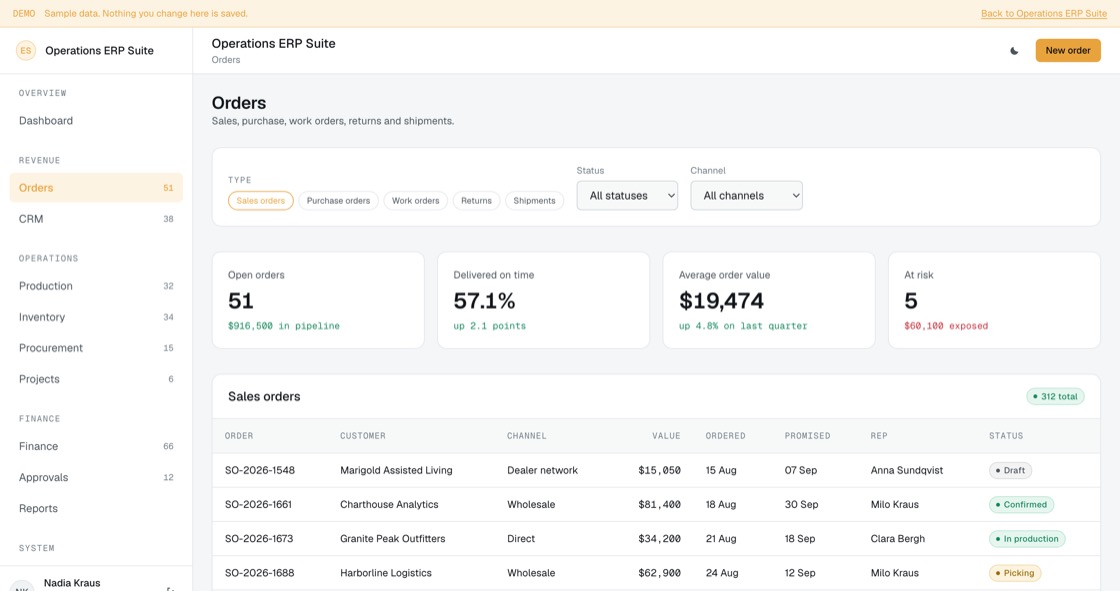Open the Reports page
The width and height of the screenshot is (1120, 591).
[96, 508]
